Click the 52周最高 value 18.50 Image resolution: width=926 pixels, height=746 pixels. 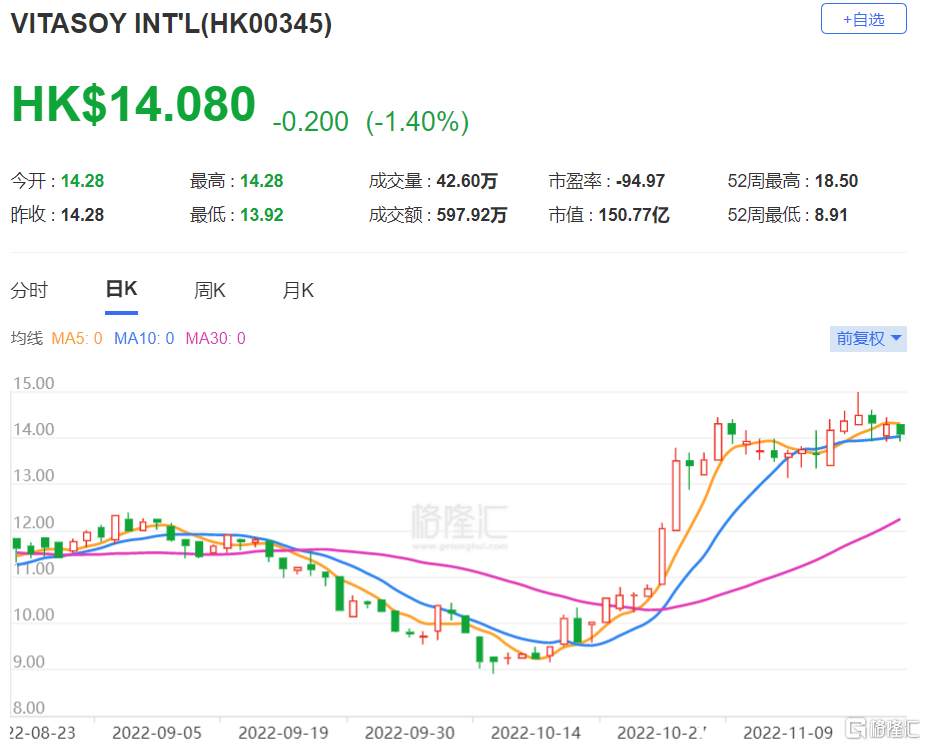coord(837,181)
